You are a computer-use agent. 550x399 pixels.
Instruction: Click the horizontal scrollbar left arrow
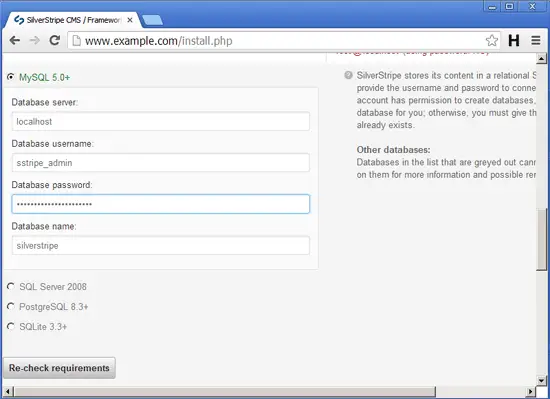(8, 391)
